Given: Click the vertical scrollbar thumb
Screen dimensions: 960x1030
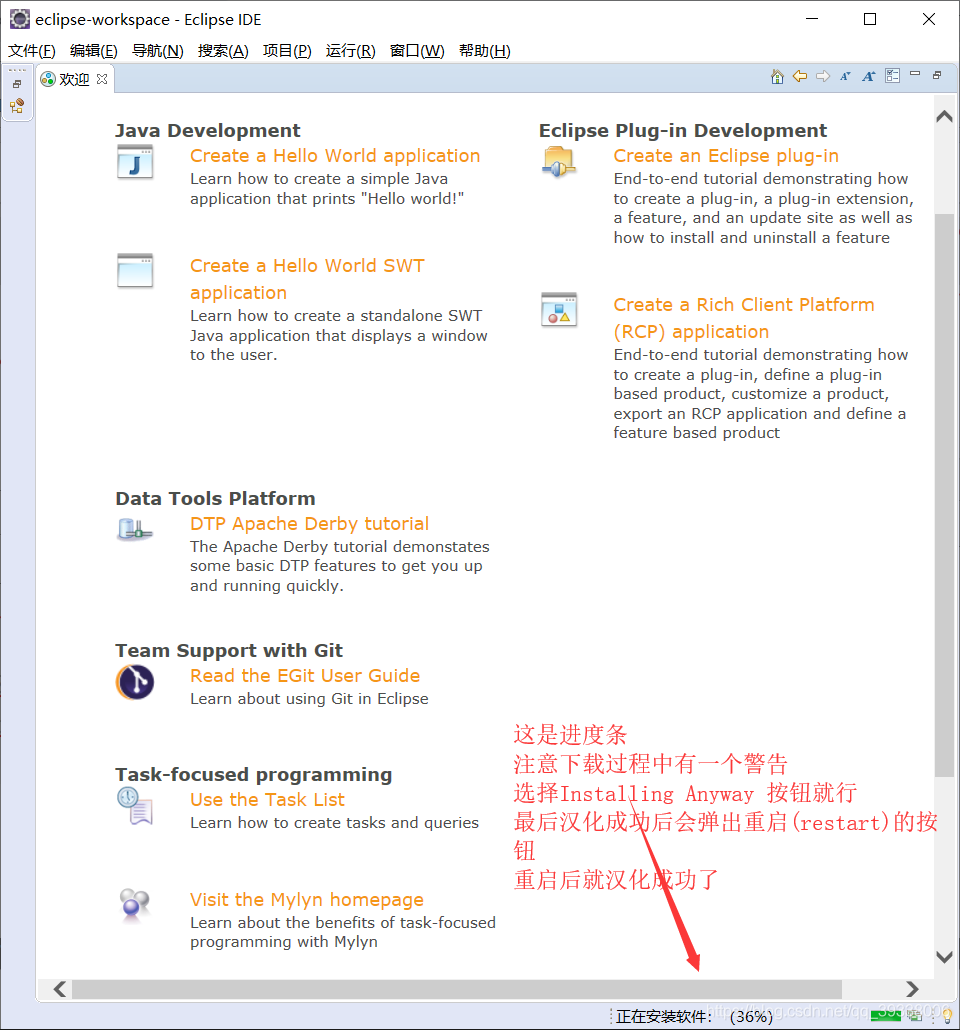Looking at the screenshot, I should [x=944, y=495].
